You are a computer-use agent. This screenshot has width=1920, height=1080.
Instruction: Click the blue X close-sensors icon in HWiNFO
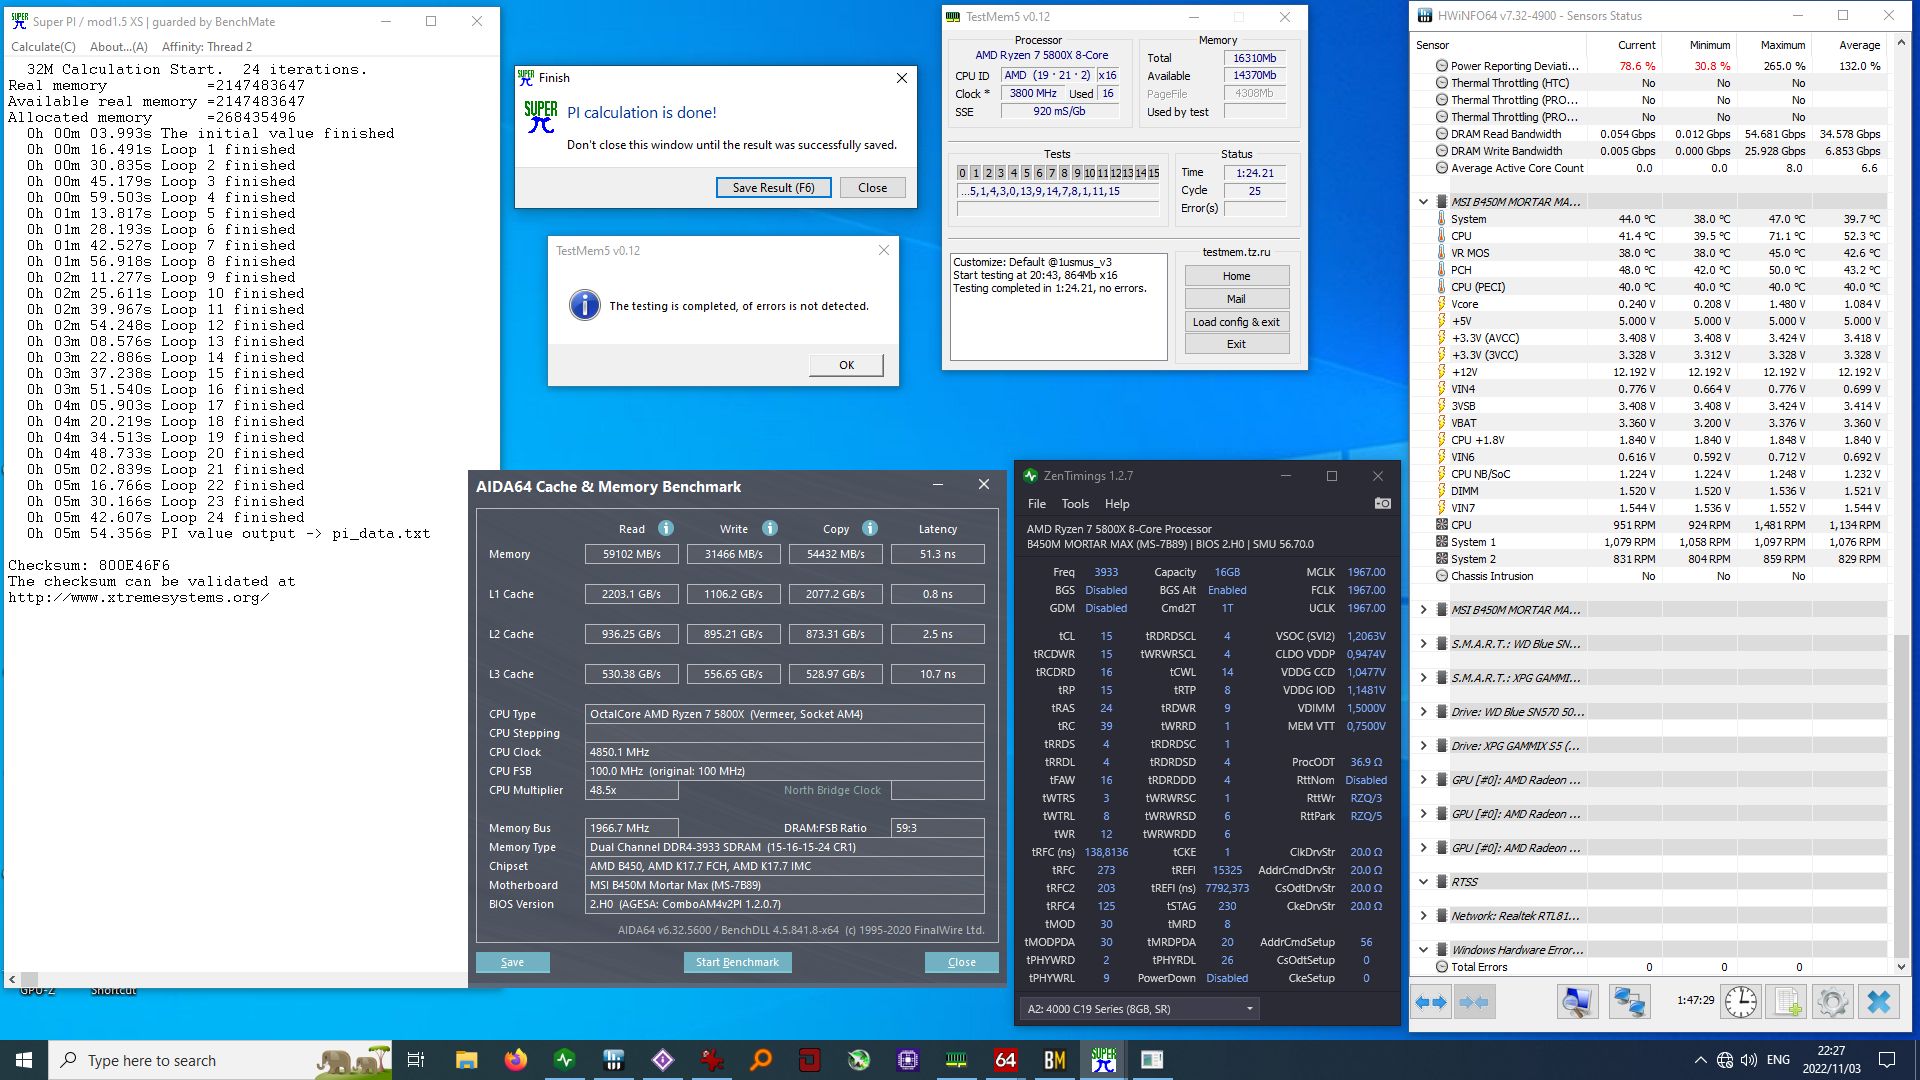[x=1879, y=1002]
